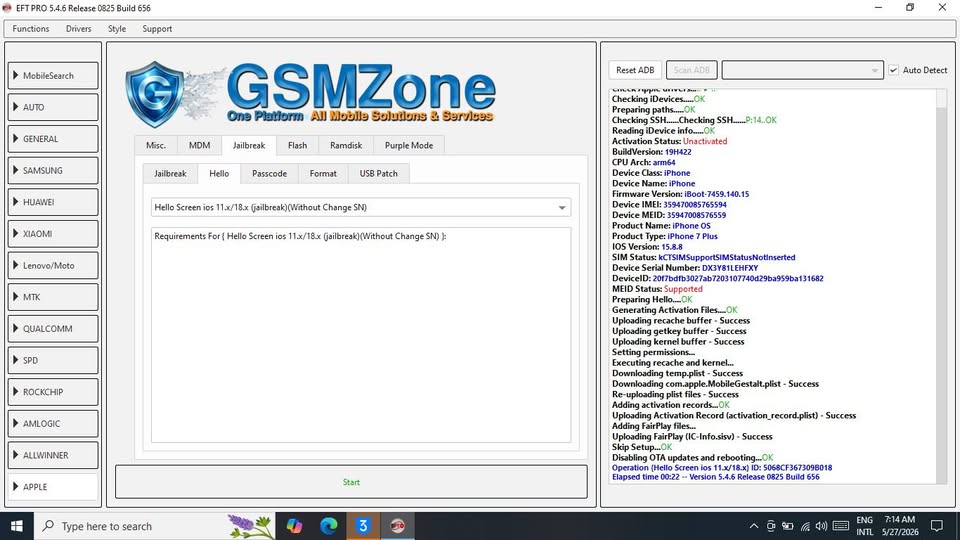Switch to the Flash tab
960x540 pixels.
298,146
